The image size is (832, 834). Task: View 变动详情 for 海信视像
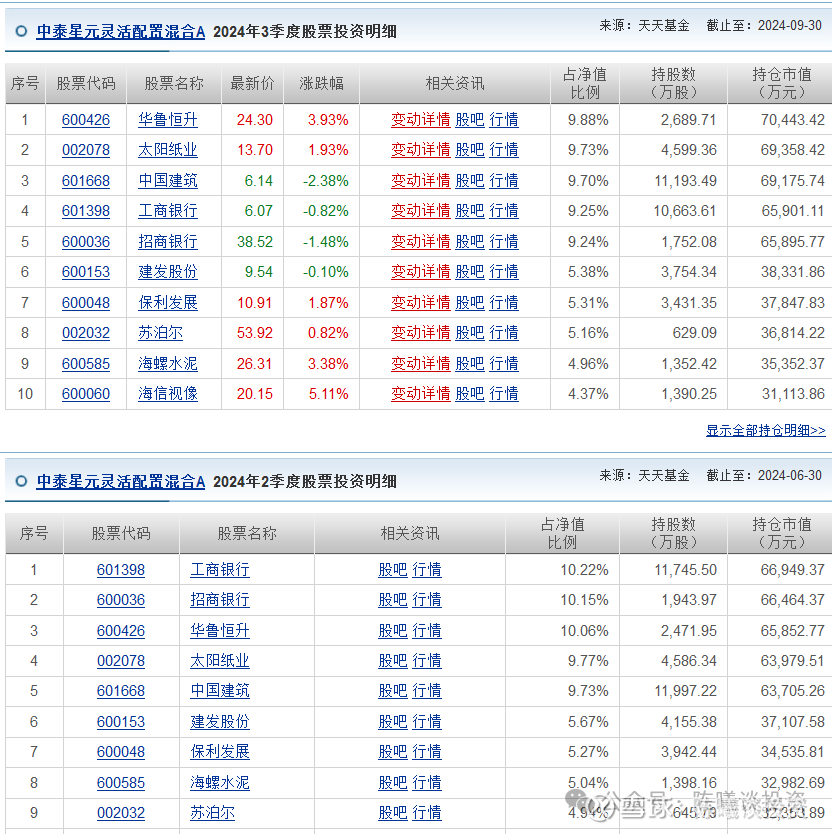pyautogui.click(x=420, y=394)
